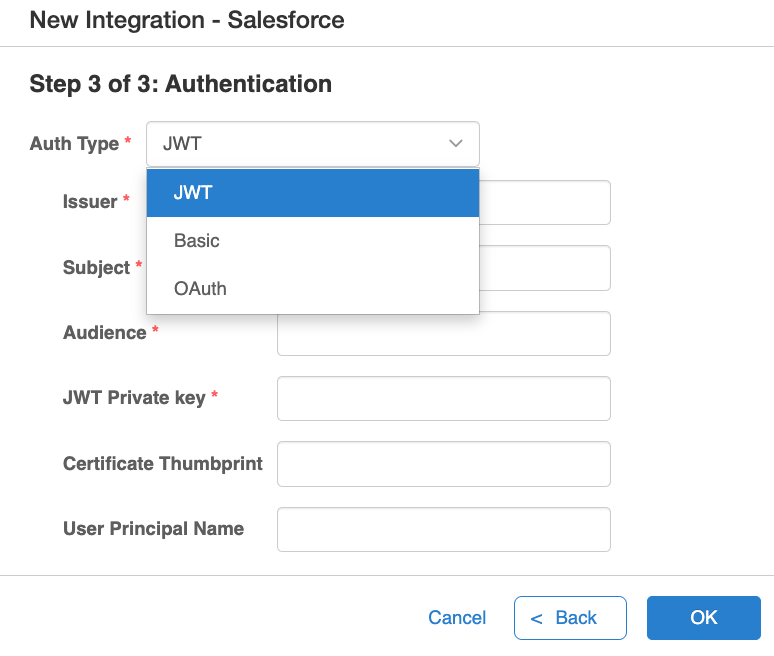
Task: Click the Certificate Thumbprint label
Action: click(x=163, y=463)
